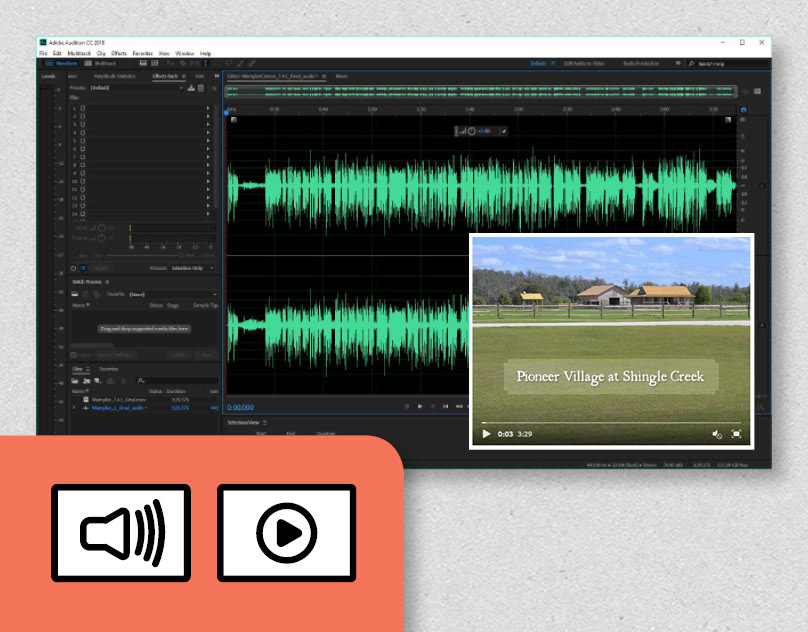The image size is (808, 632).
Task: Open the Mixer tab
Action: pos(341,76)
